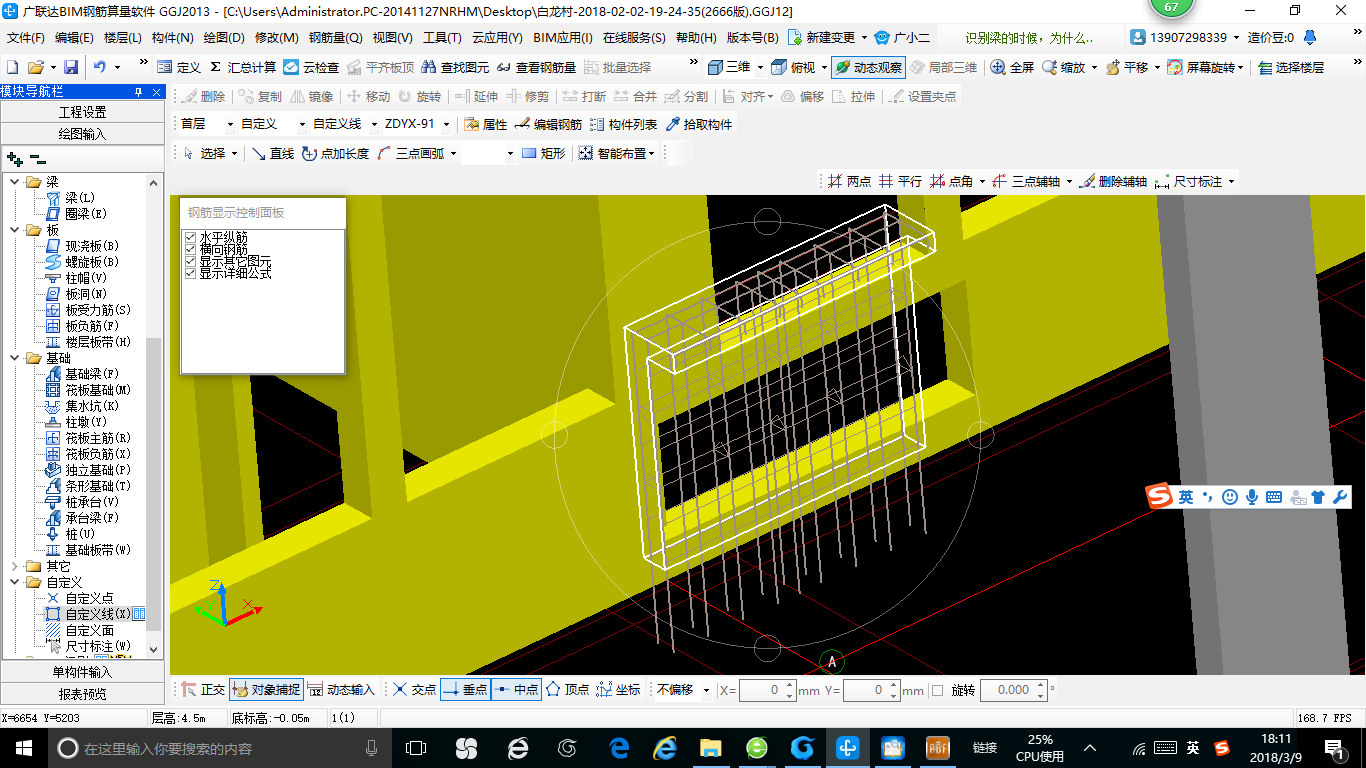The height and width of the screenshot is (768, 1366).
Task: Open 属性 properties panel
Action: (486, 124)
